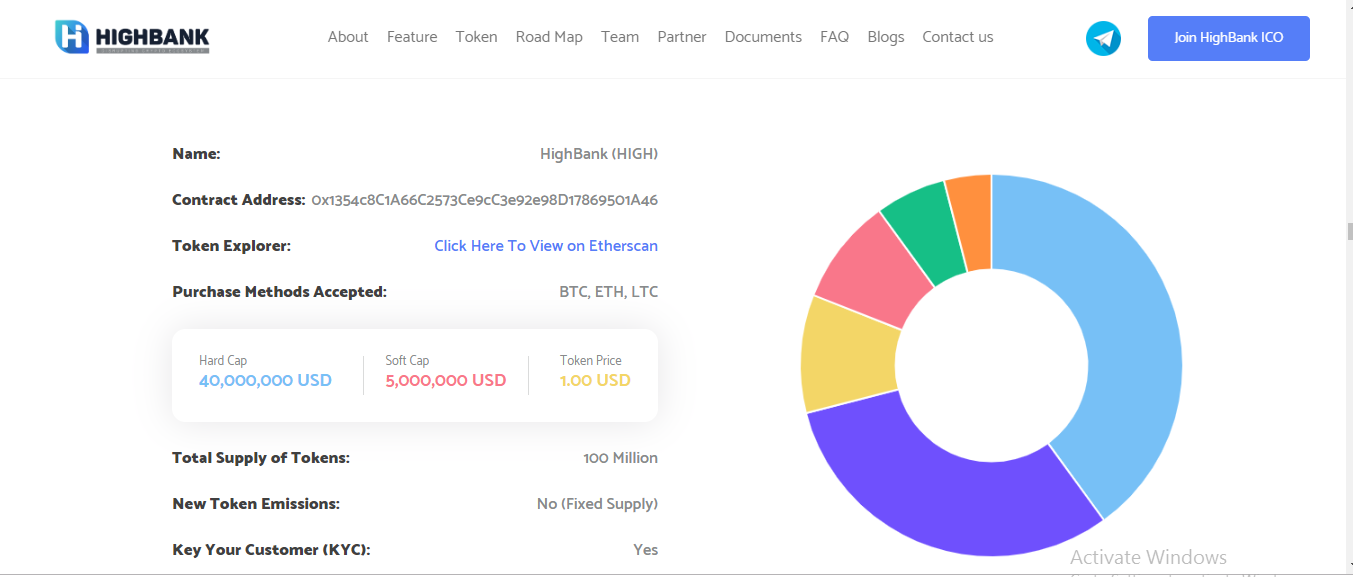Open the Telegram channel icon
Image resolution: width=1353 pixels, height=577 pixels.
[x=1103, y=39]
